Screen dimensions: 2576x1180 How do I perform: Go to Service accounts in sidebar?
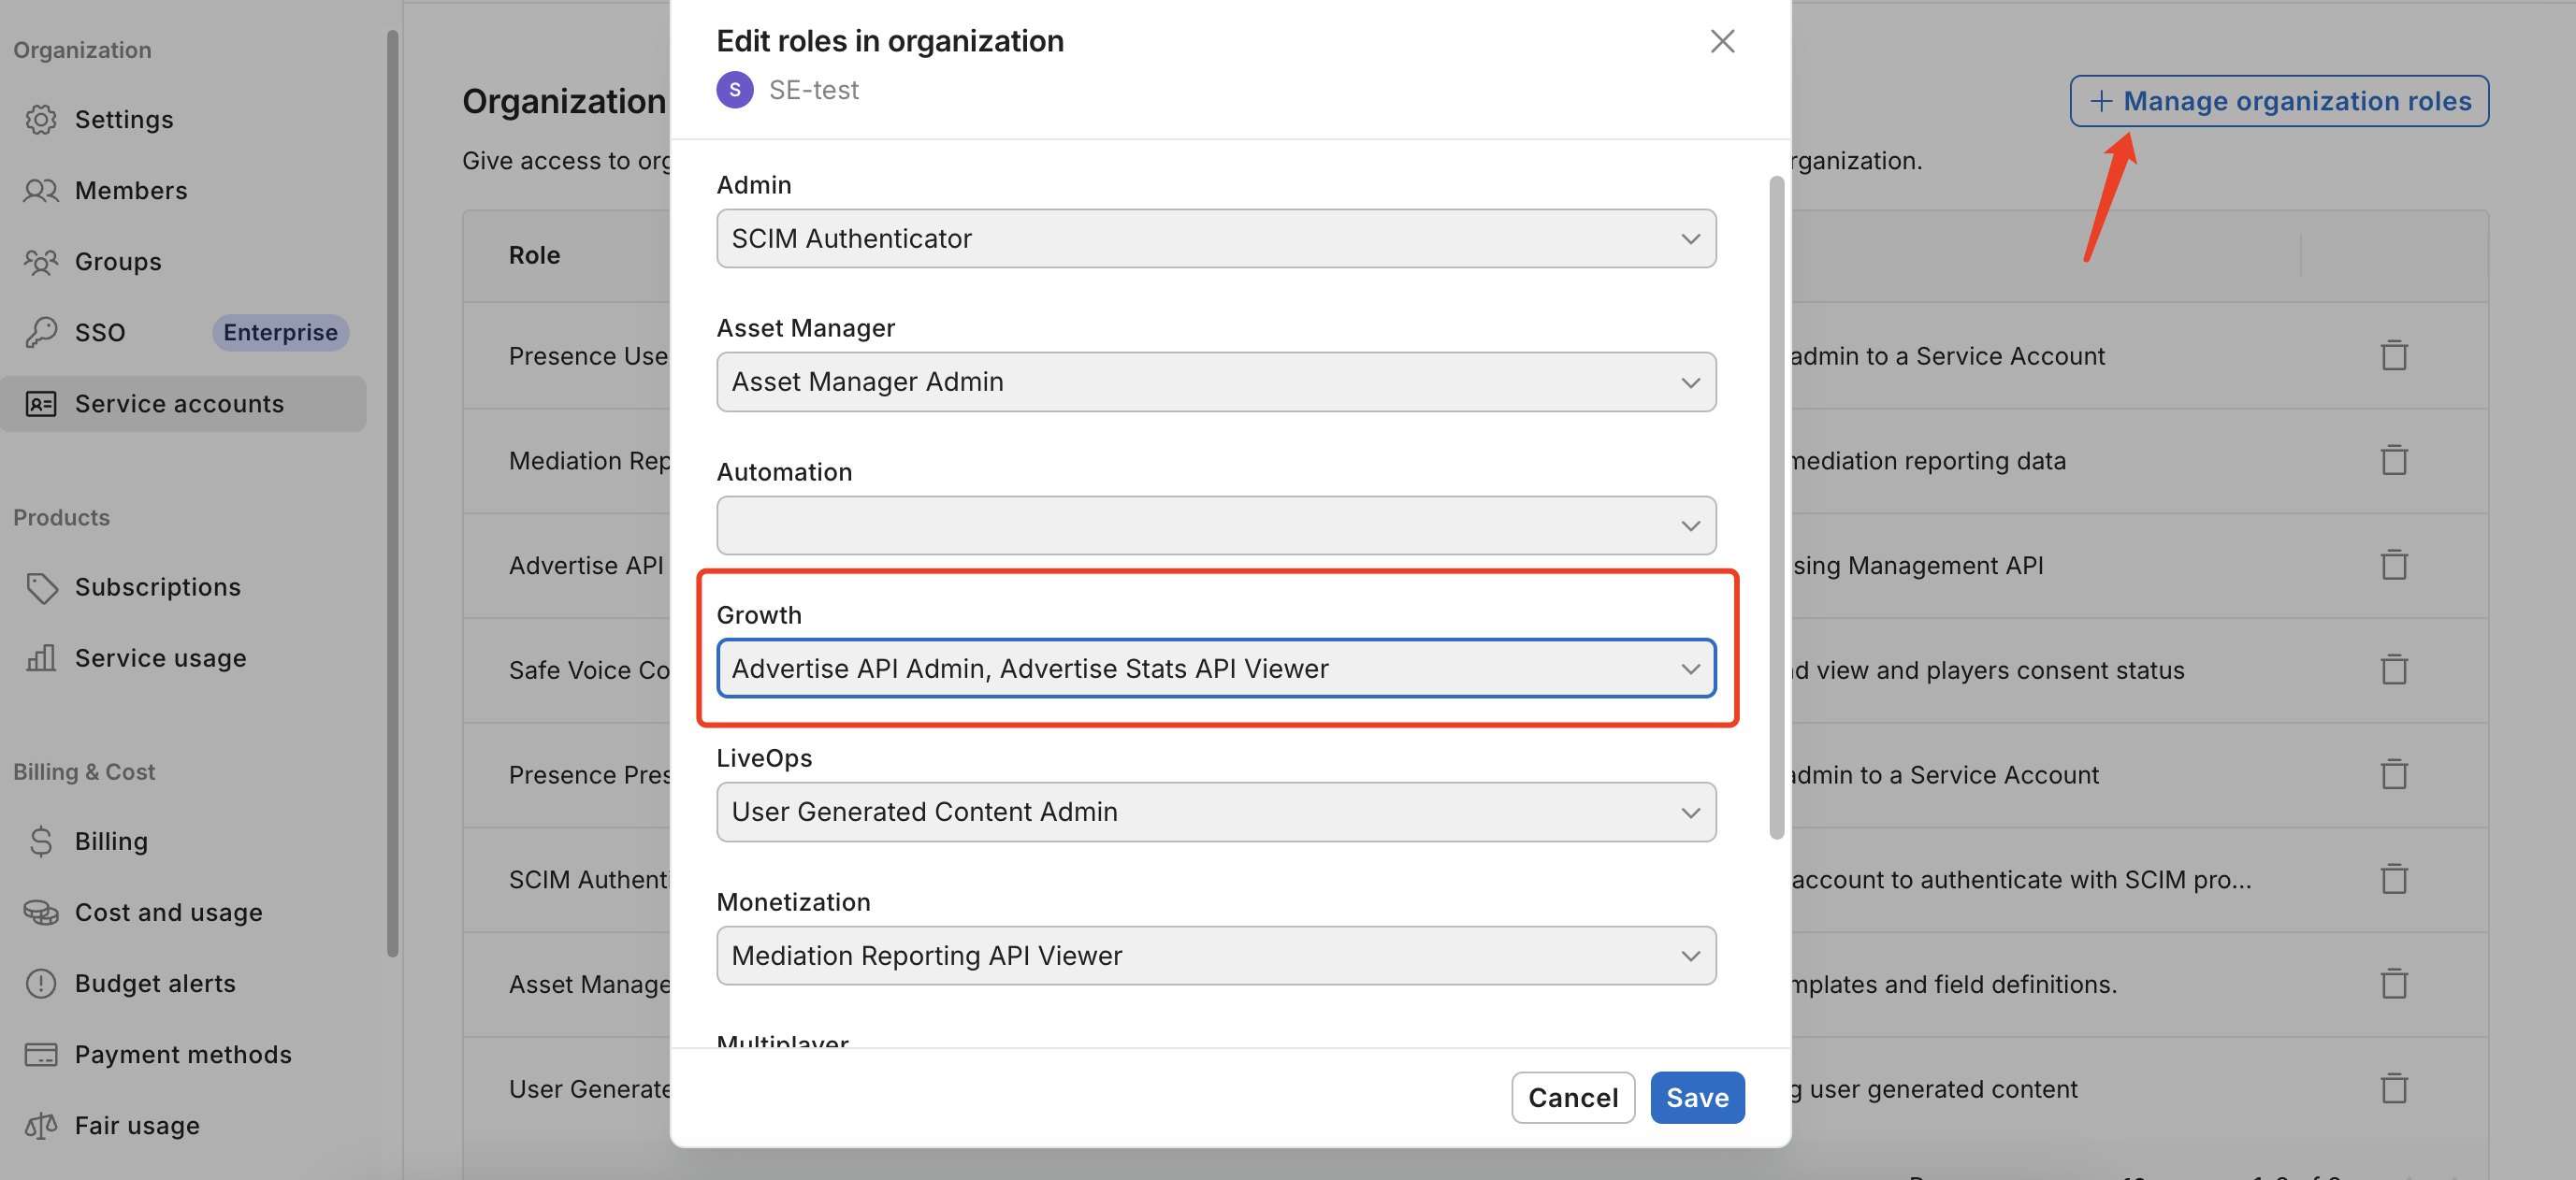tap(180, 404)
